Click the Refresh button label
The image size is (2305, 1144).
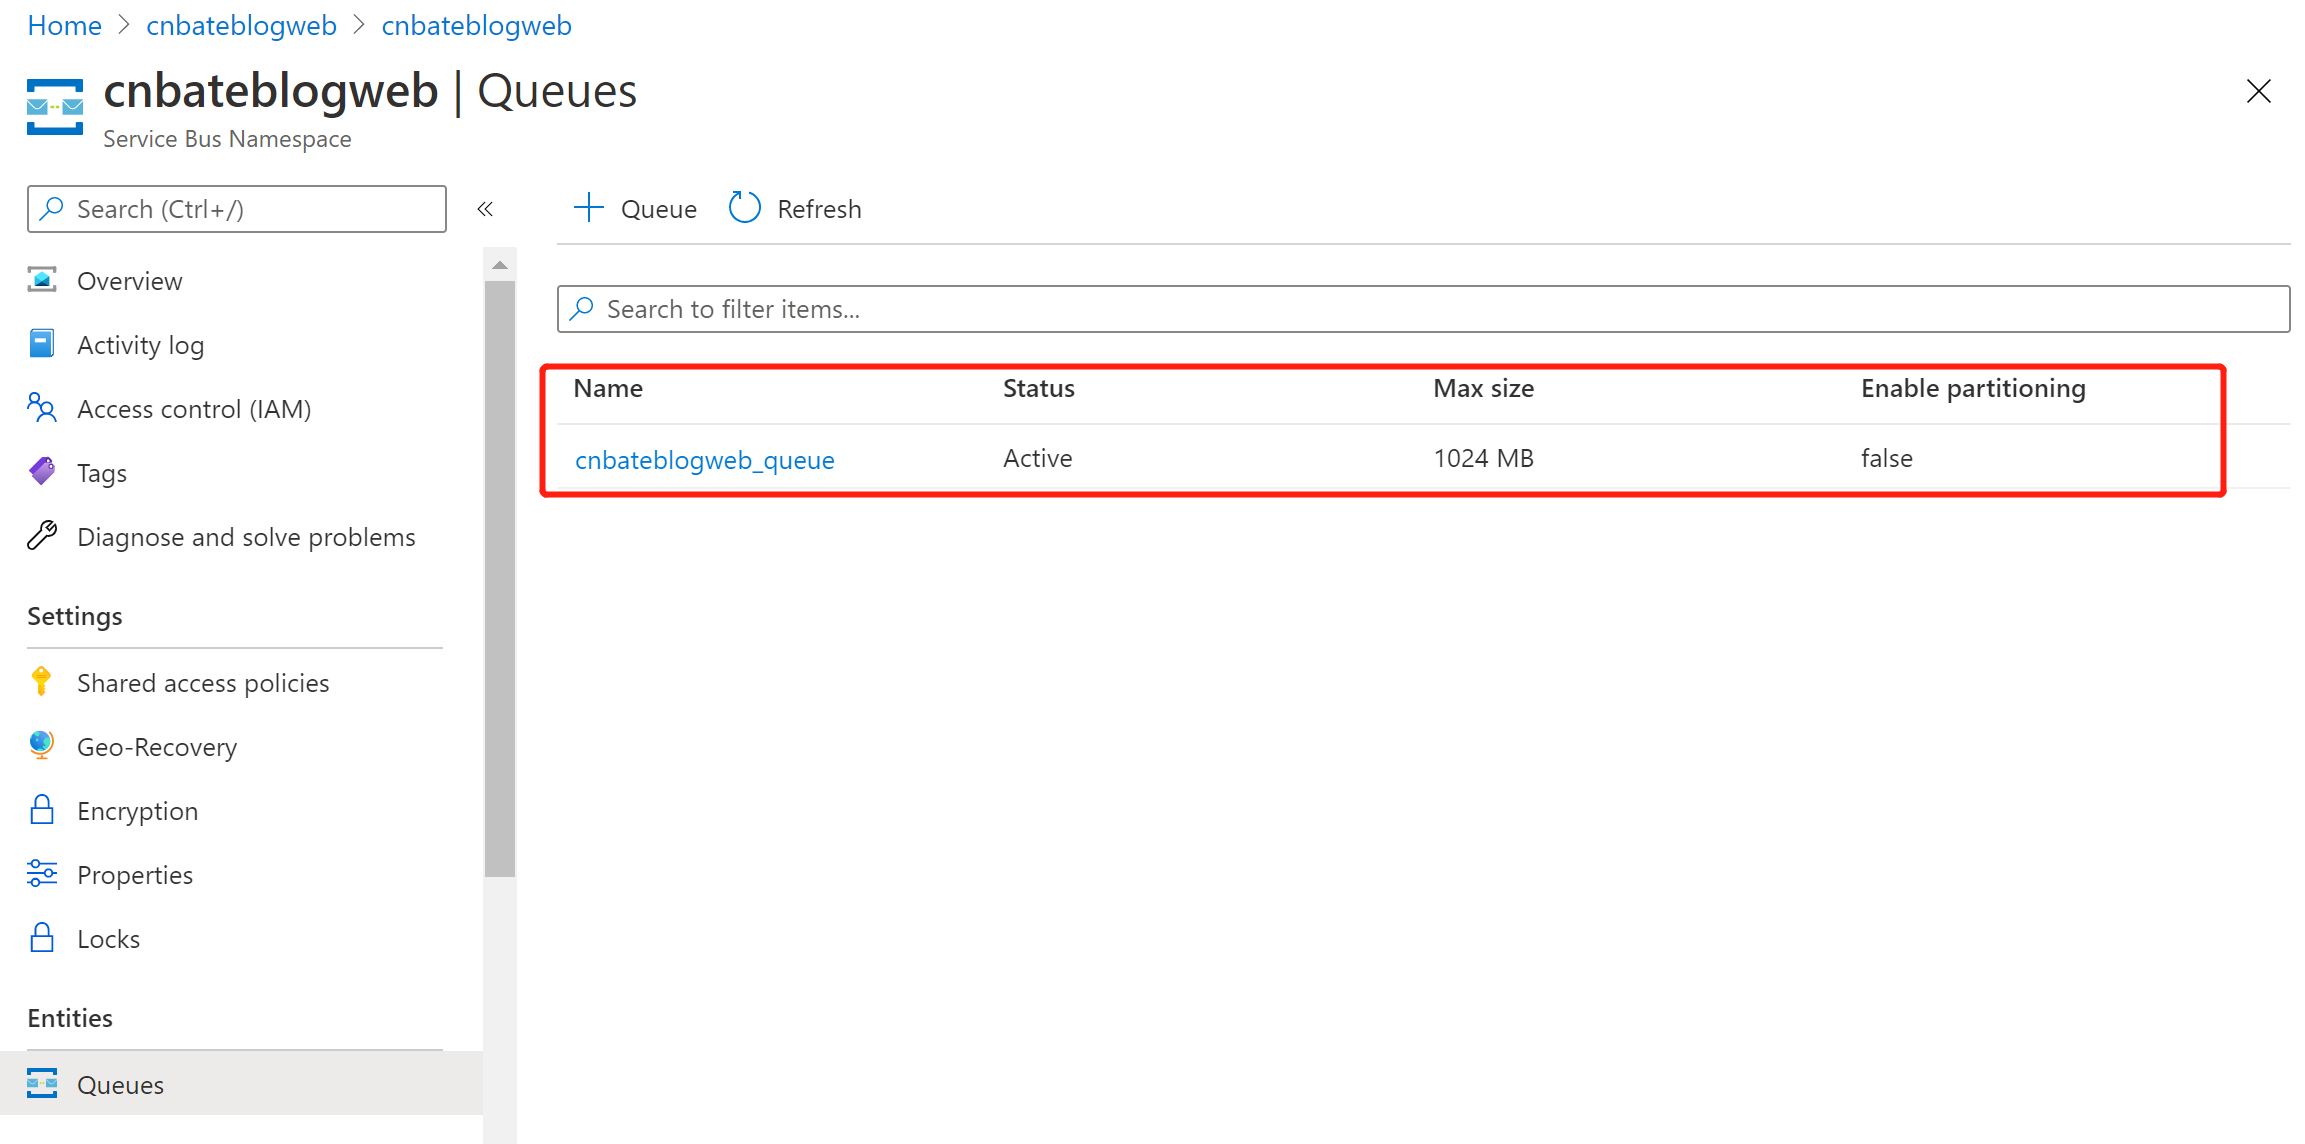819,209
